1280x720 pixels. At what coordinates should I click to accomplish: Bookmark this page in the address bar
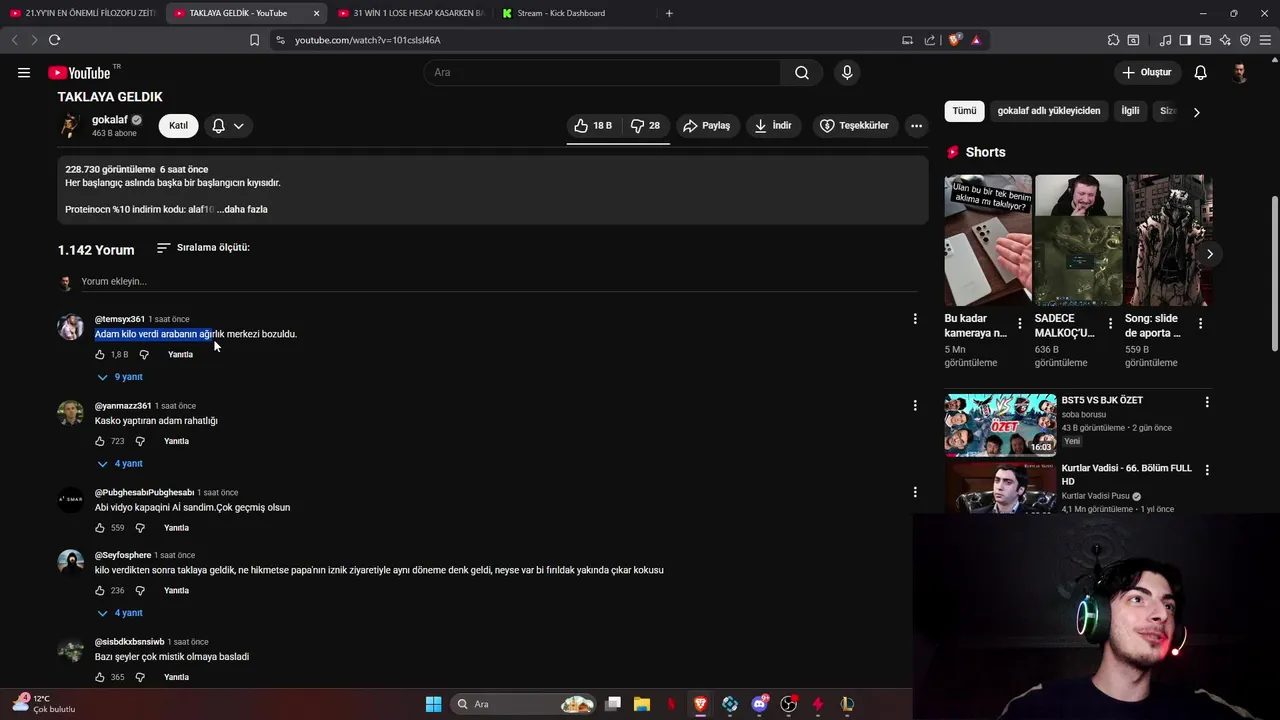pyautogui.click(x=254, y=40)
